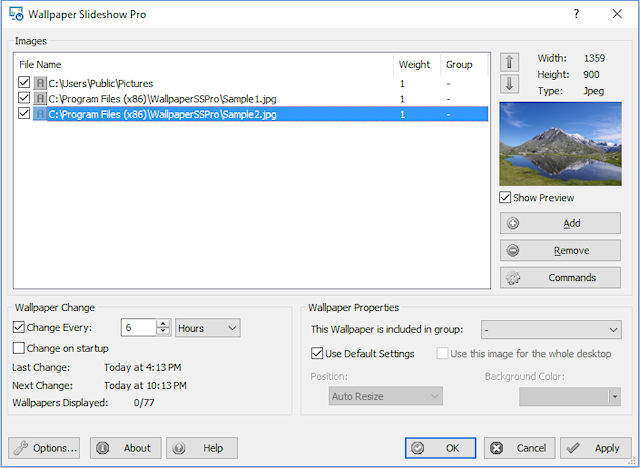Click the Remove button

[560, 250]
